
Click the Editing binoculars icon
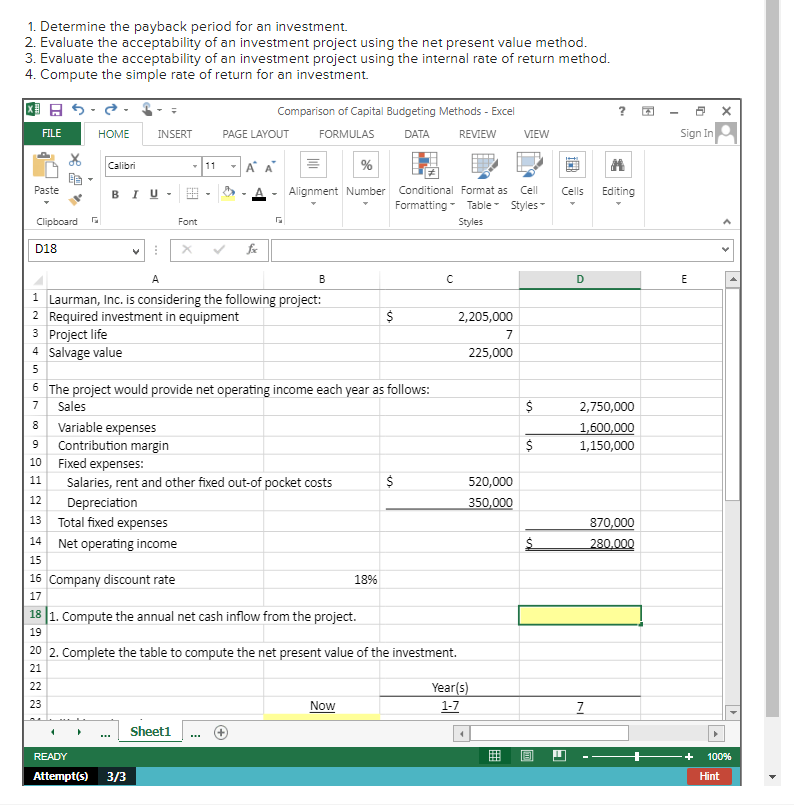pyautogui.click(x=618, y=164)
